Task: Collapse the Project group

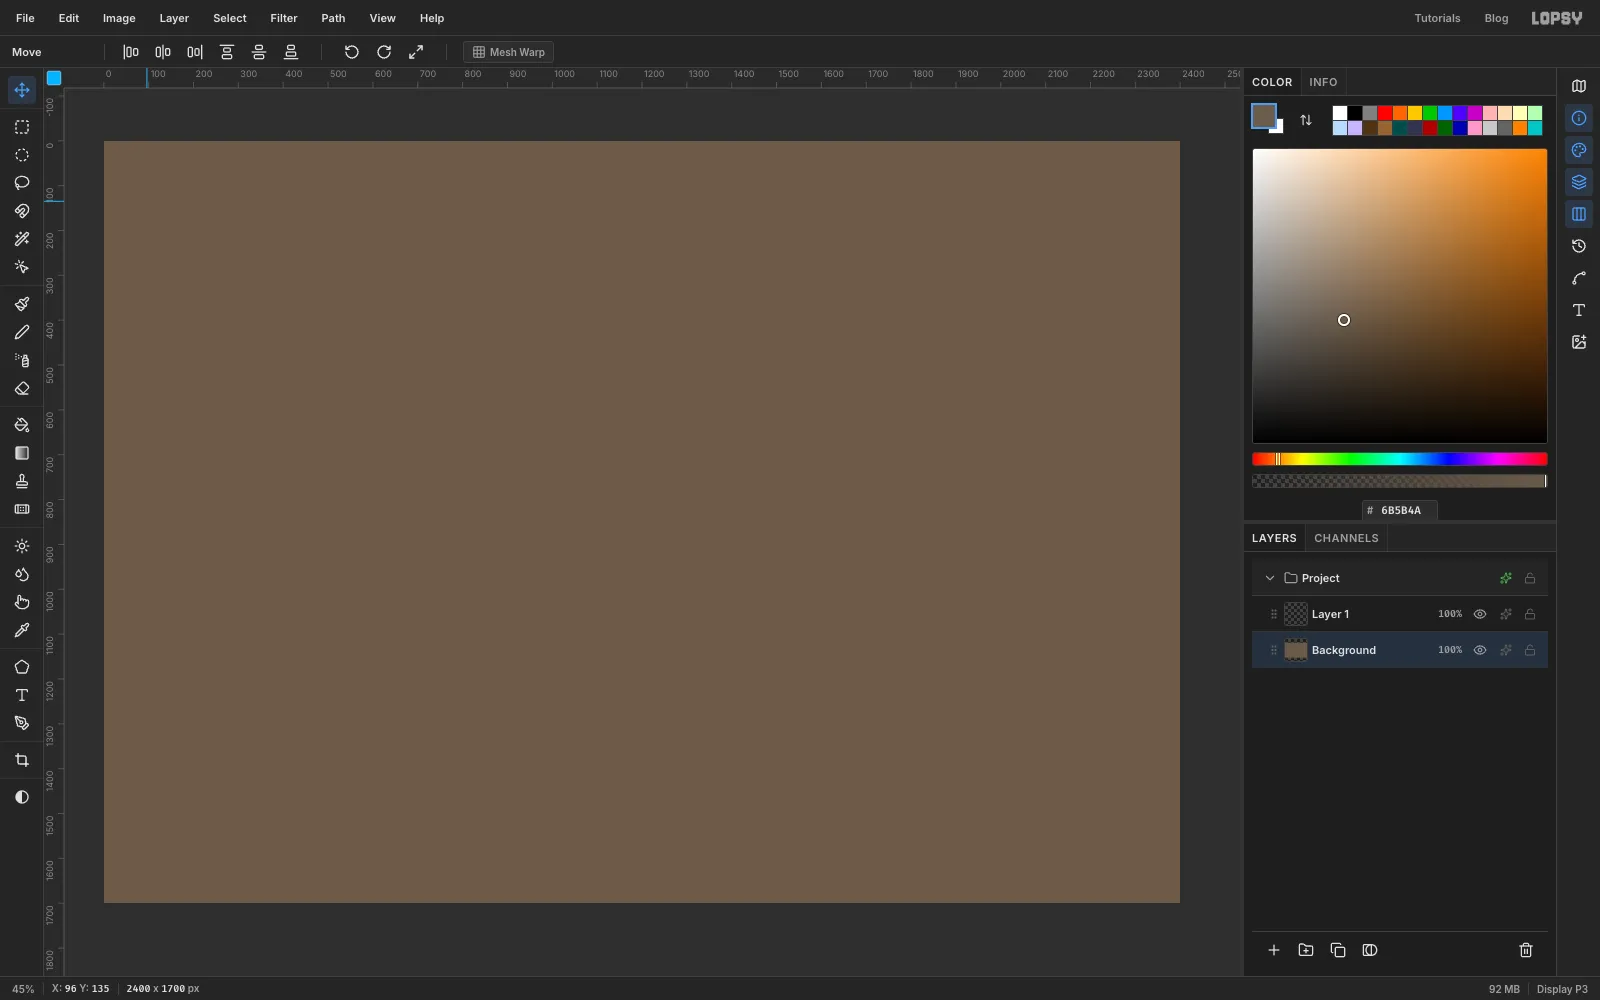Action: [x=1270, y=578]
